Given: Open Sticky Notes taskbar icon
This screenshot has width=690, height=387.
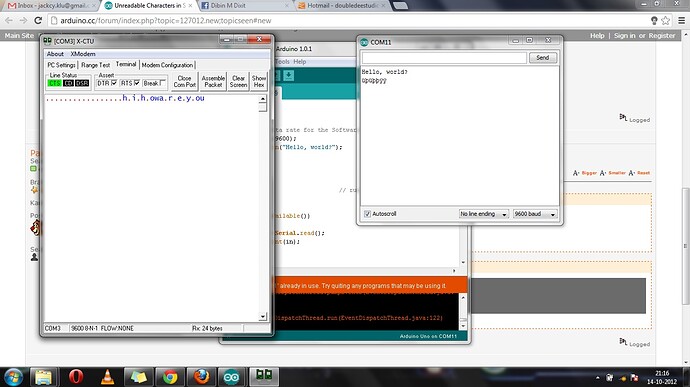Looking at the screenshot, I should (138, 377).
